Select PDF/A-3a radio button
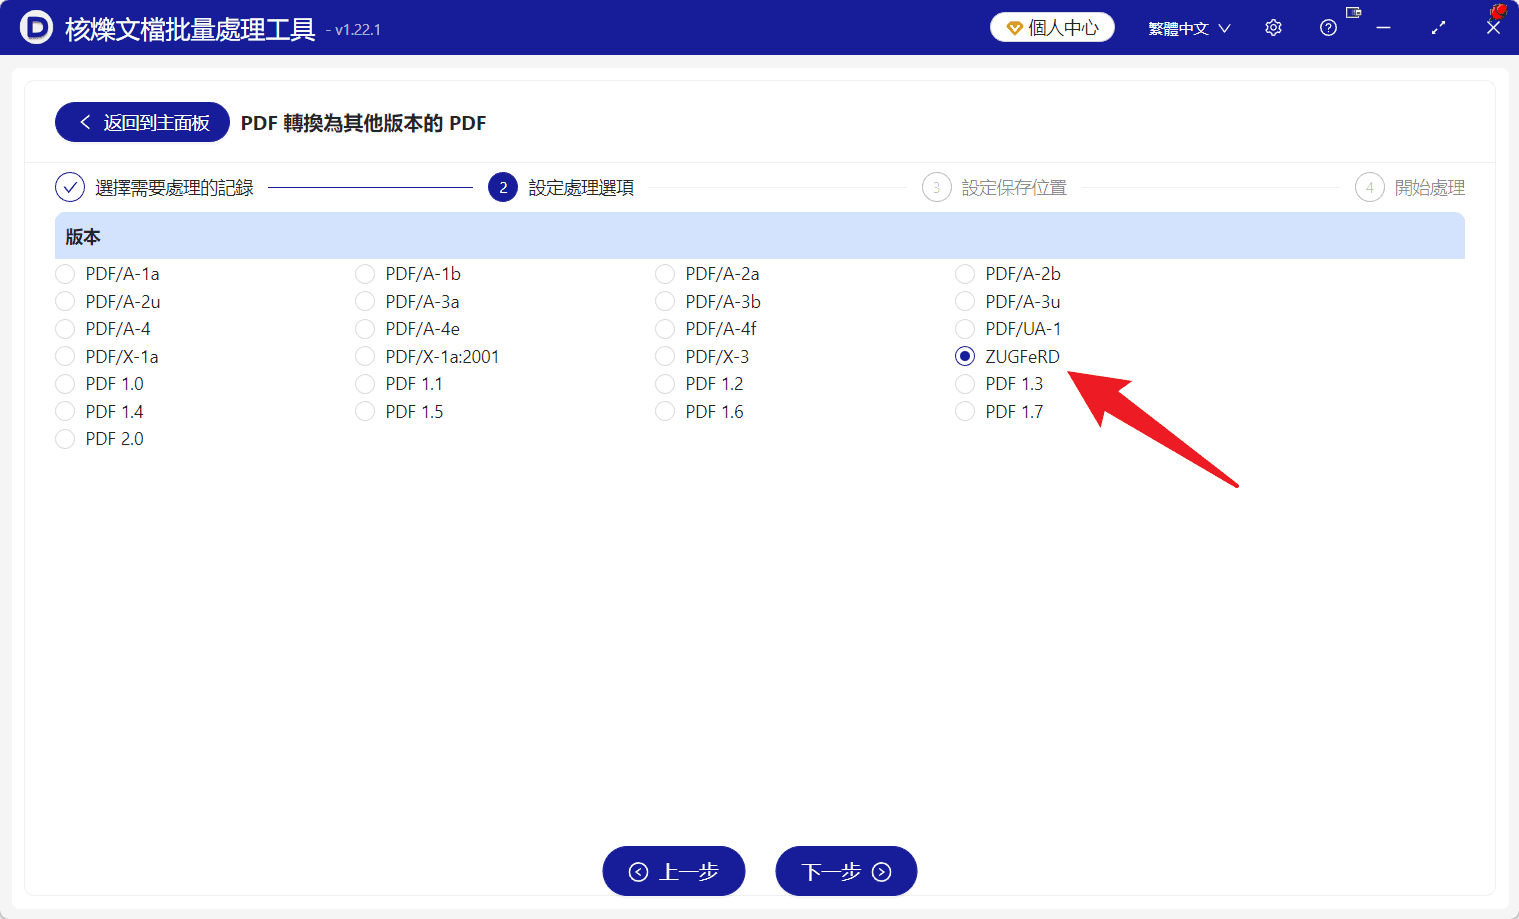This screenshot has width=1519, height=919. [x=365, y=301]
